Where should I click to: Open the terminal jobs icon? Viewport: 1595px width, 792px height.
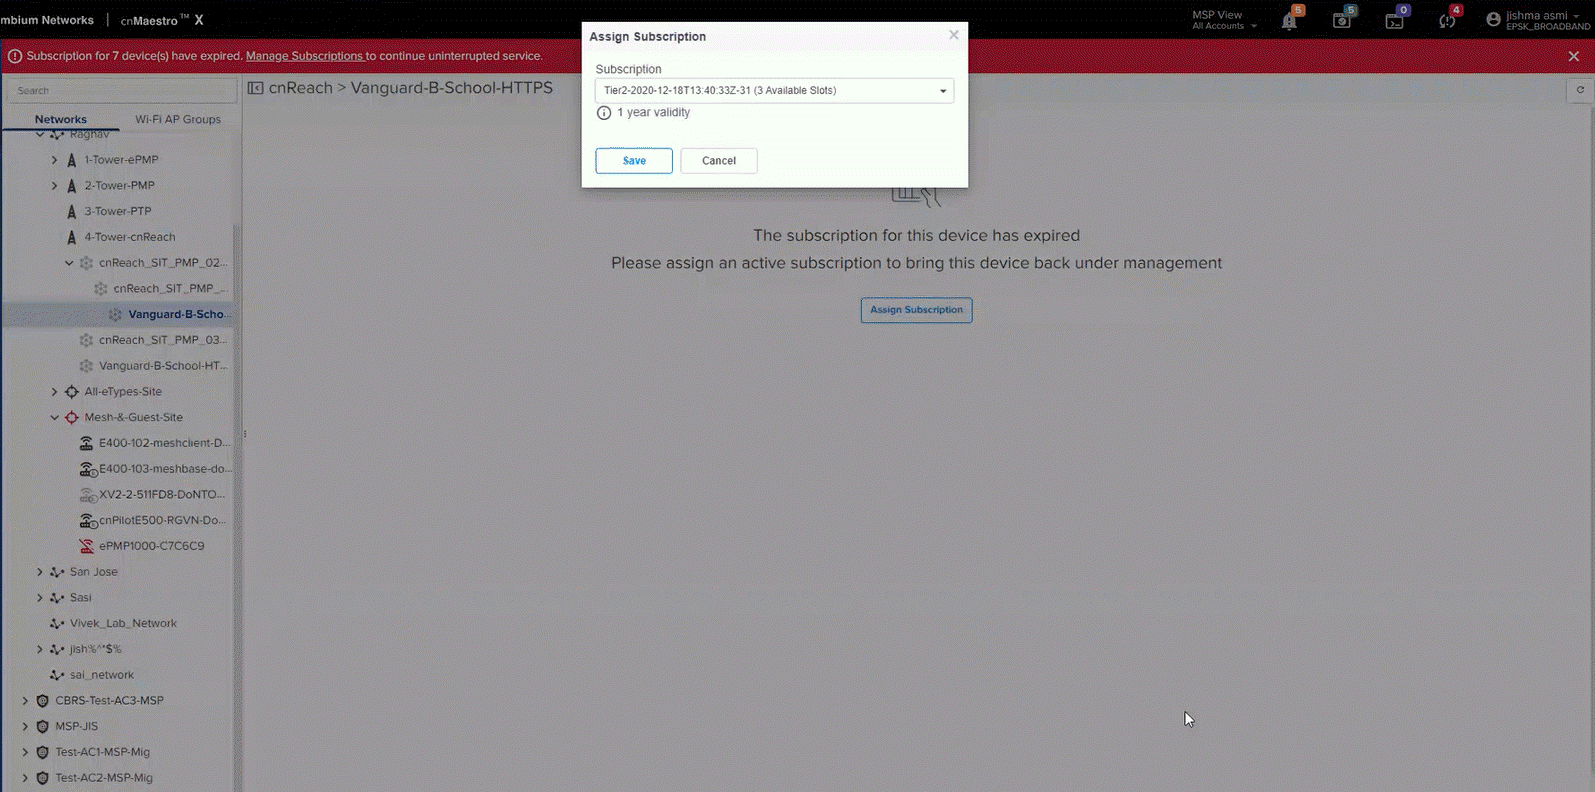1394,21
